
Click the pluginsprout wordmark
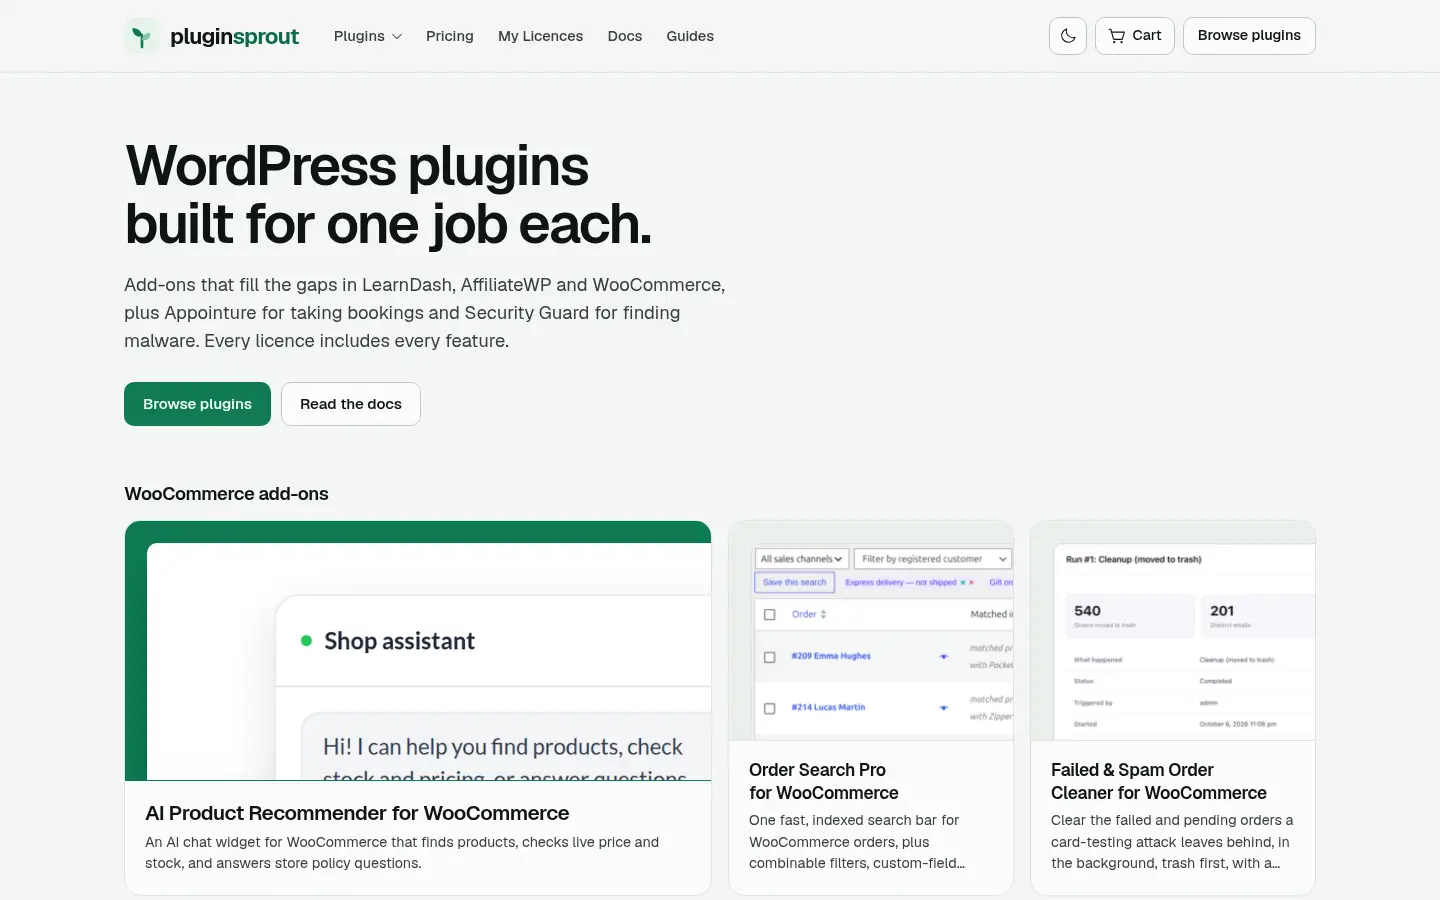click(x=234, y=37)
